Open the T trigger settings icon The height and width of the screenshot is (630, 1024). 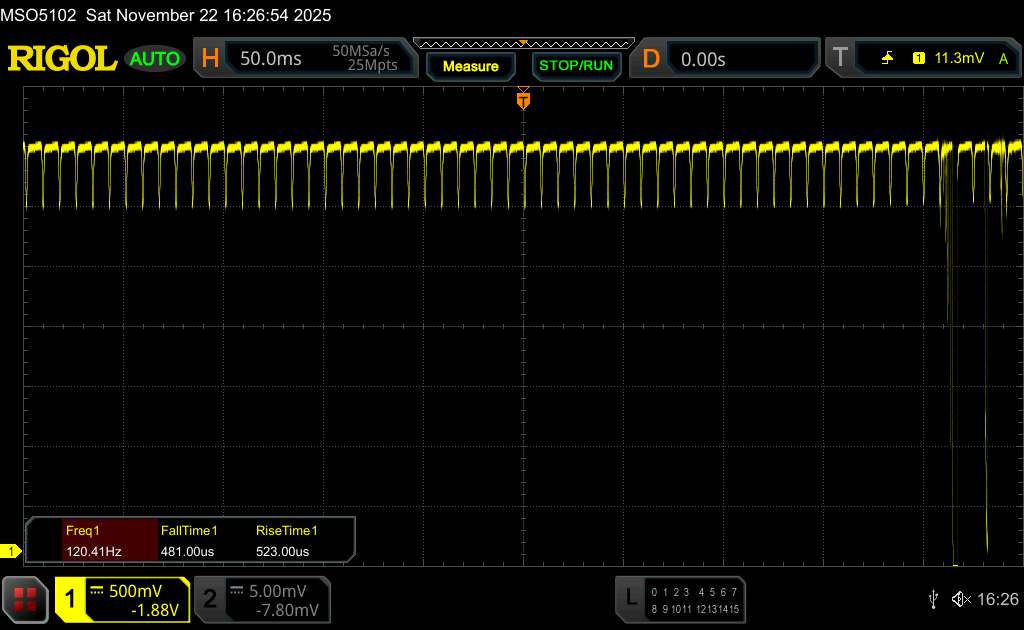[x=840, y=59]
